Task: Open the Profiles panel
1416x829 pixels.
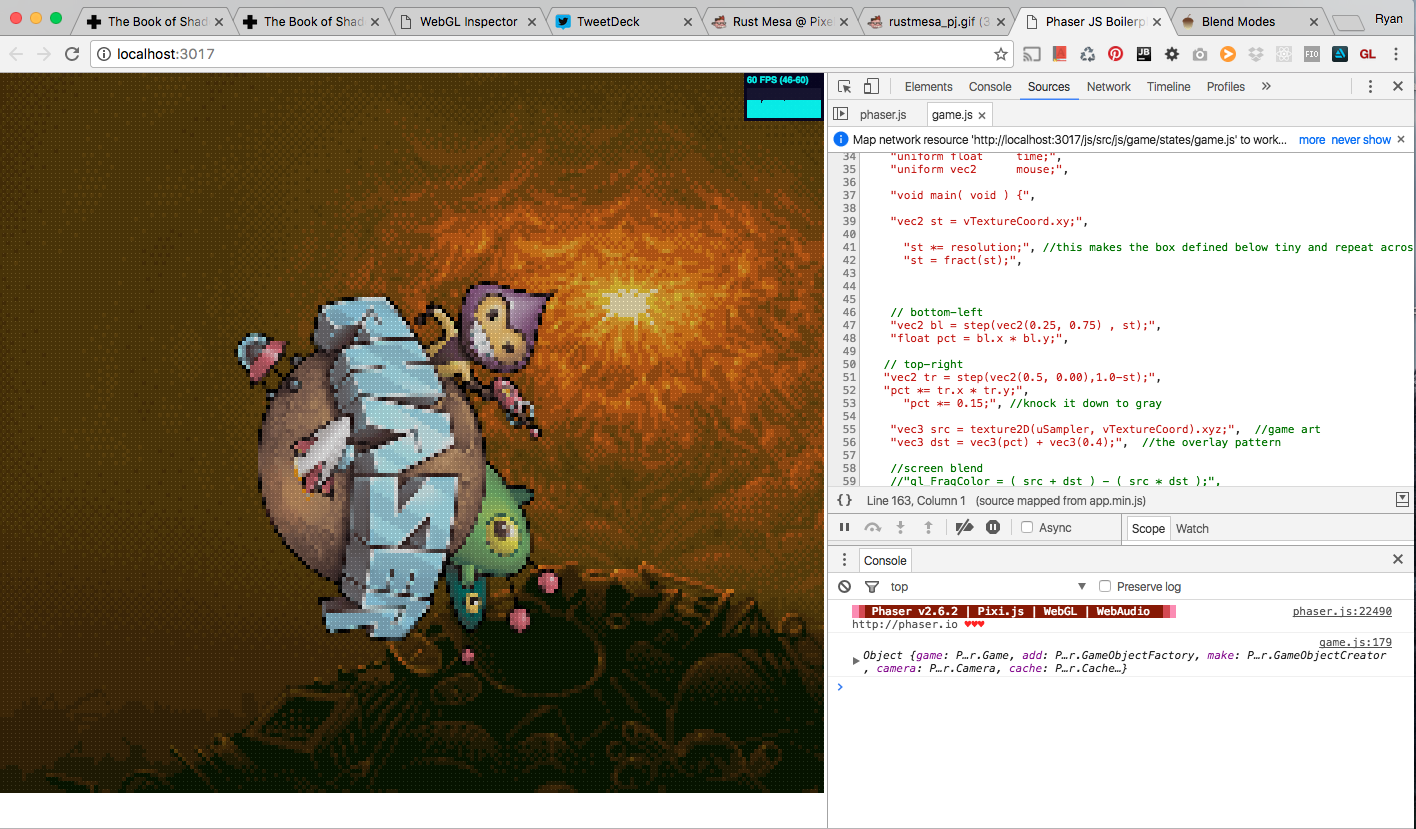Action: 1226,87
